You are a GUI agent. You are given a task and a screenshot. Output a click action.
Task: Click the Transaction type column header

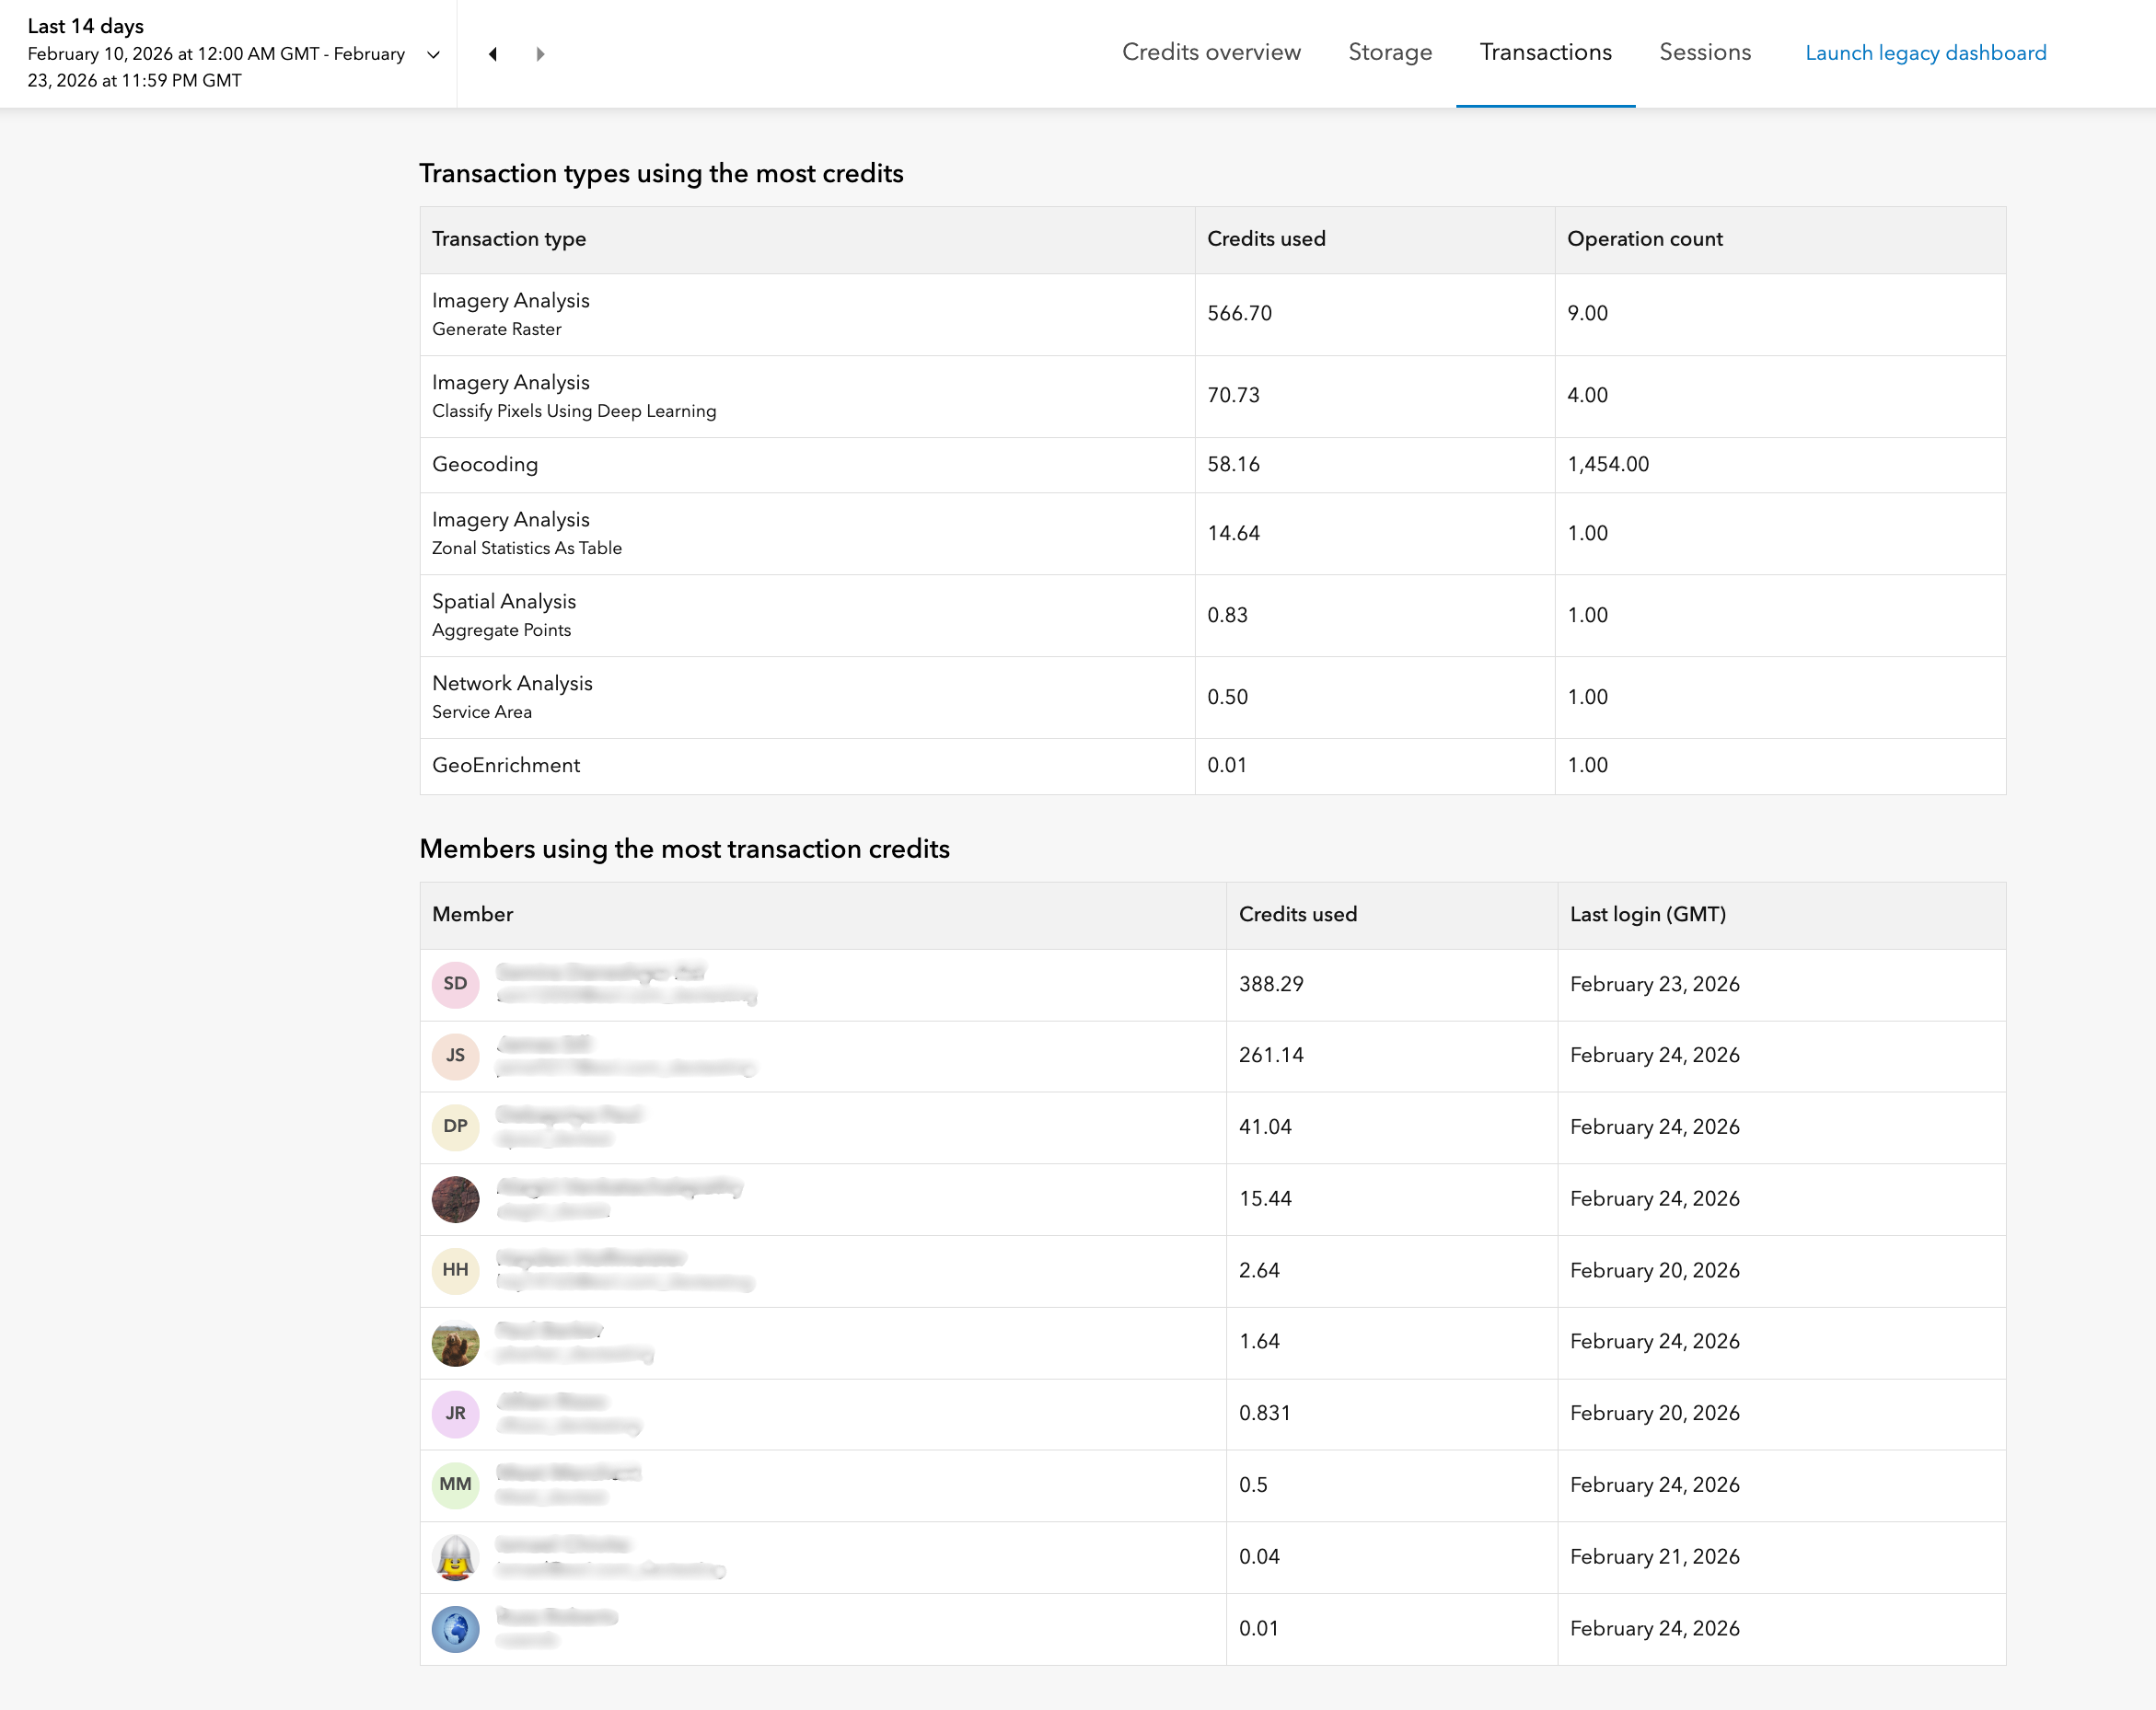509,239
